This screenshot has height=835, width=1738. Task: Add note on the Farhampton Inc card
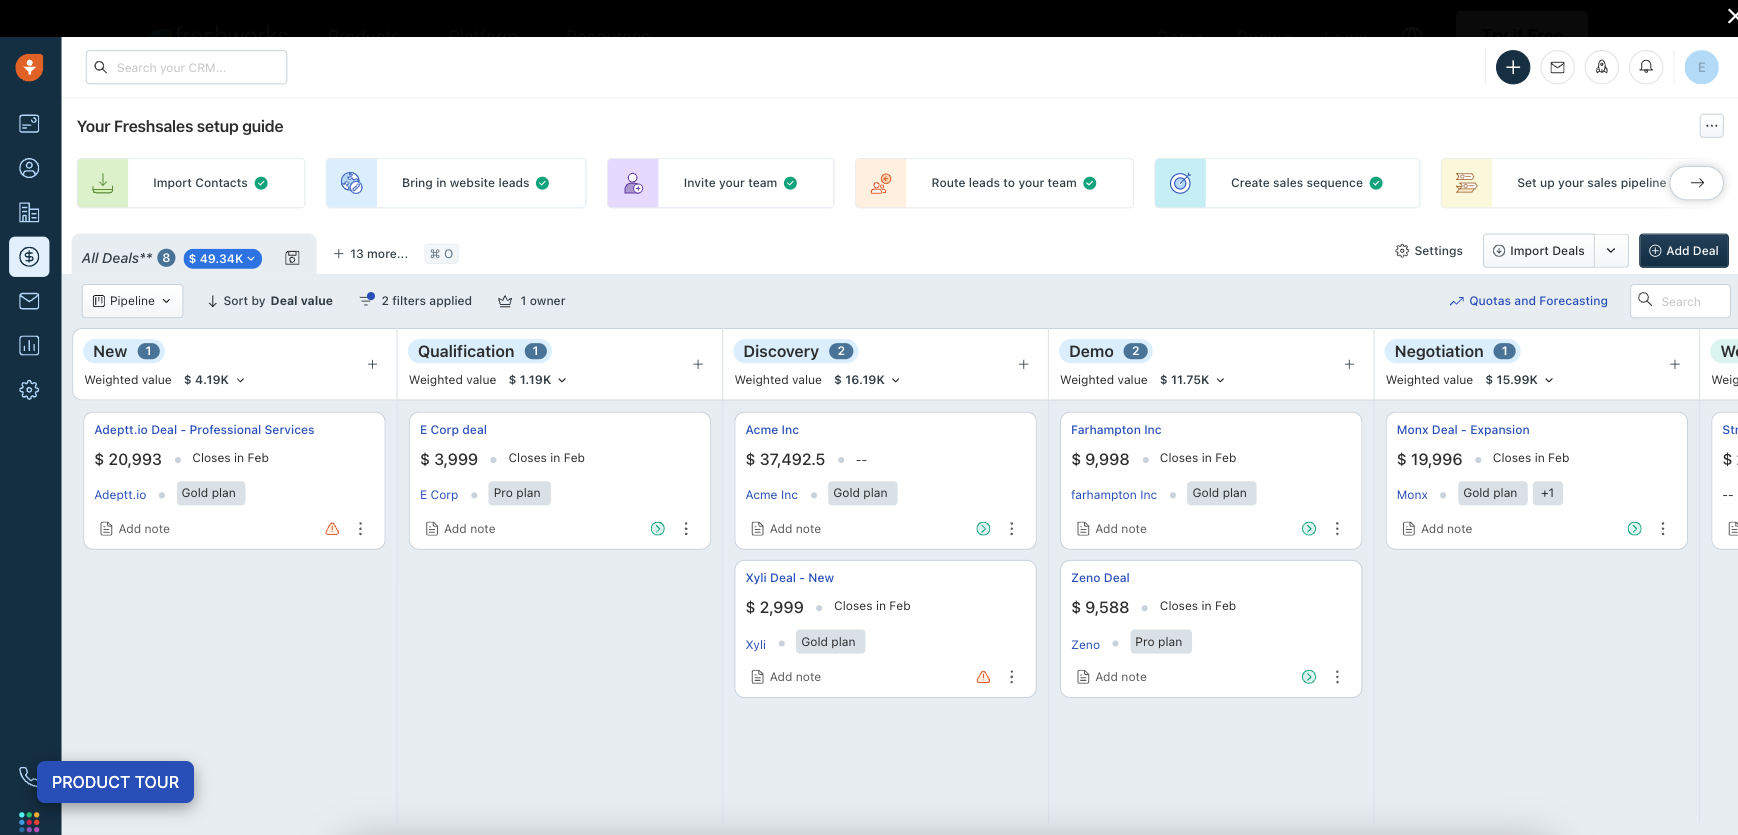click(1112, 529)
